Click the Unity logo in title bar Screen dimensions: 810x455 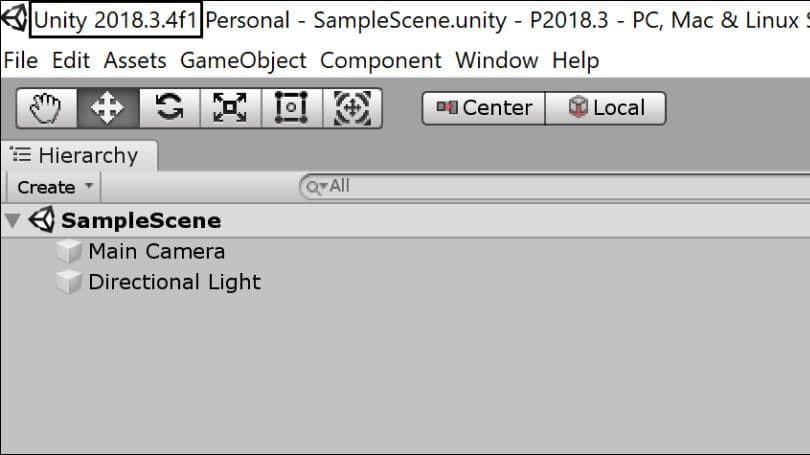pos(14,18)
